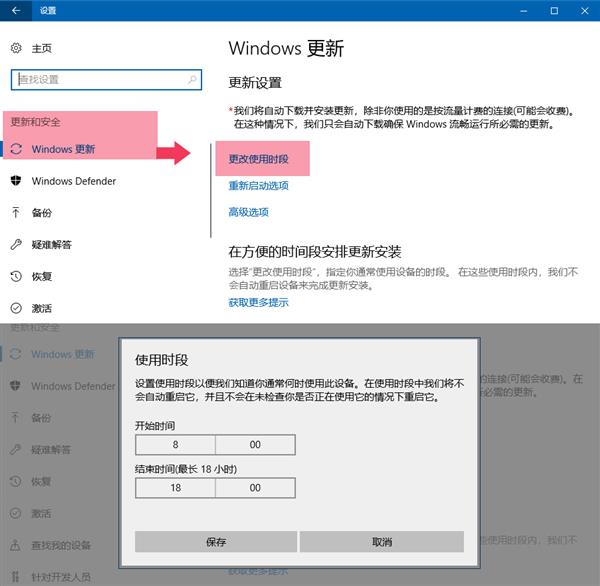Open 备份 backup in top sidebar
Screen dimensions: 600x586
click(42, 213)
